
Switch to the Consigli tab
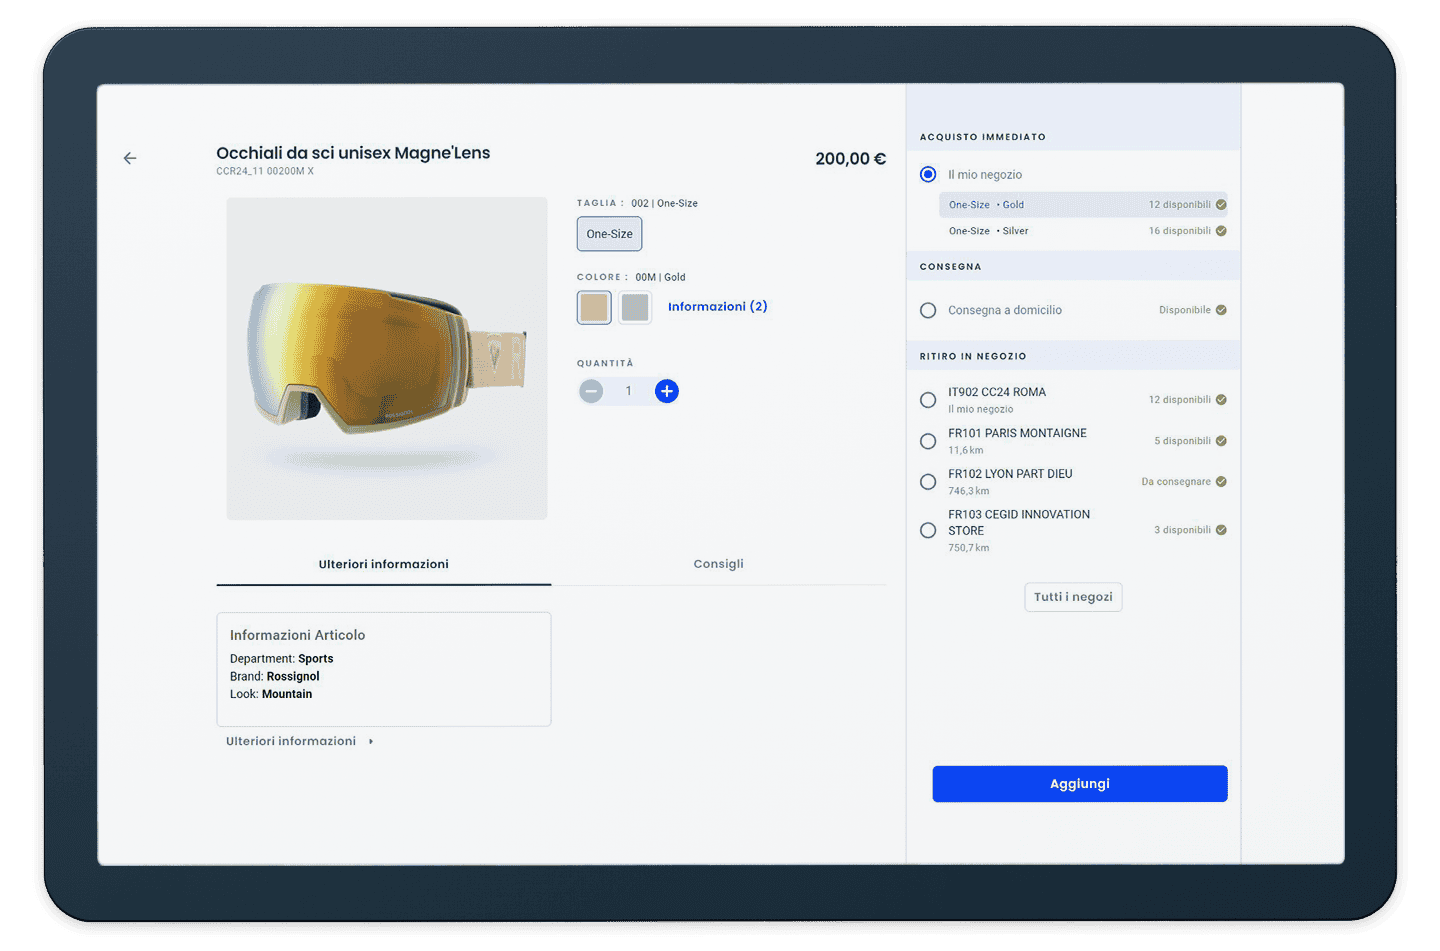718,564
